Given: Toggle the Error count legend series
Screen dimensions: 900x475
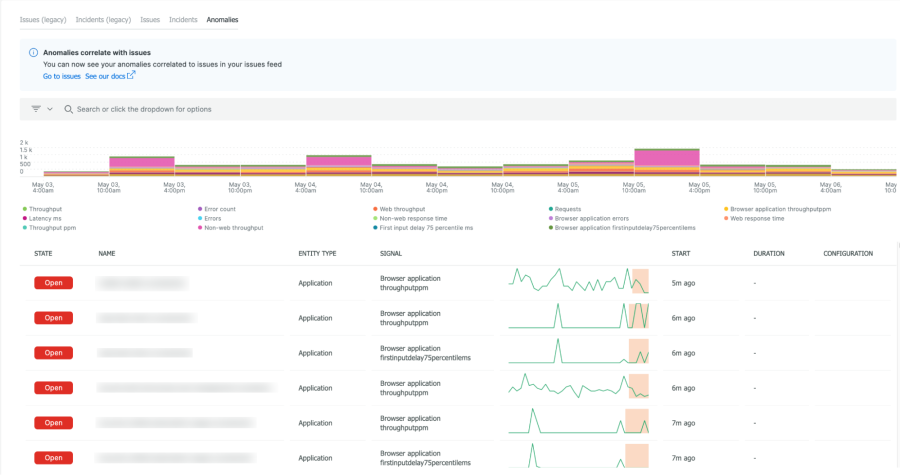Looking at the screenshot, I should point(219,208).
